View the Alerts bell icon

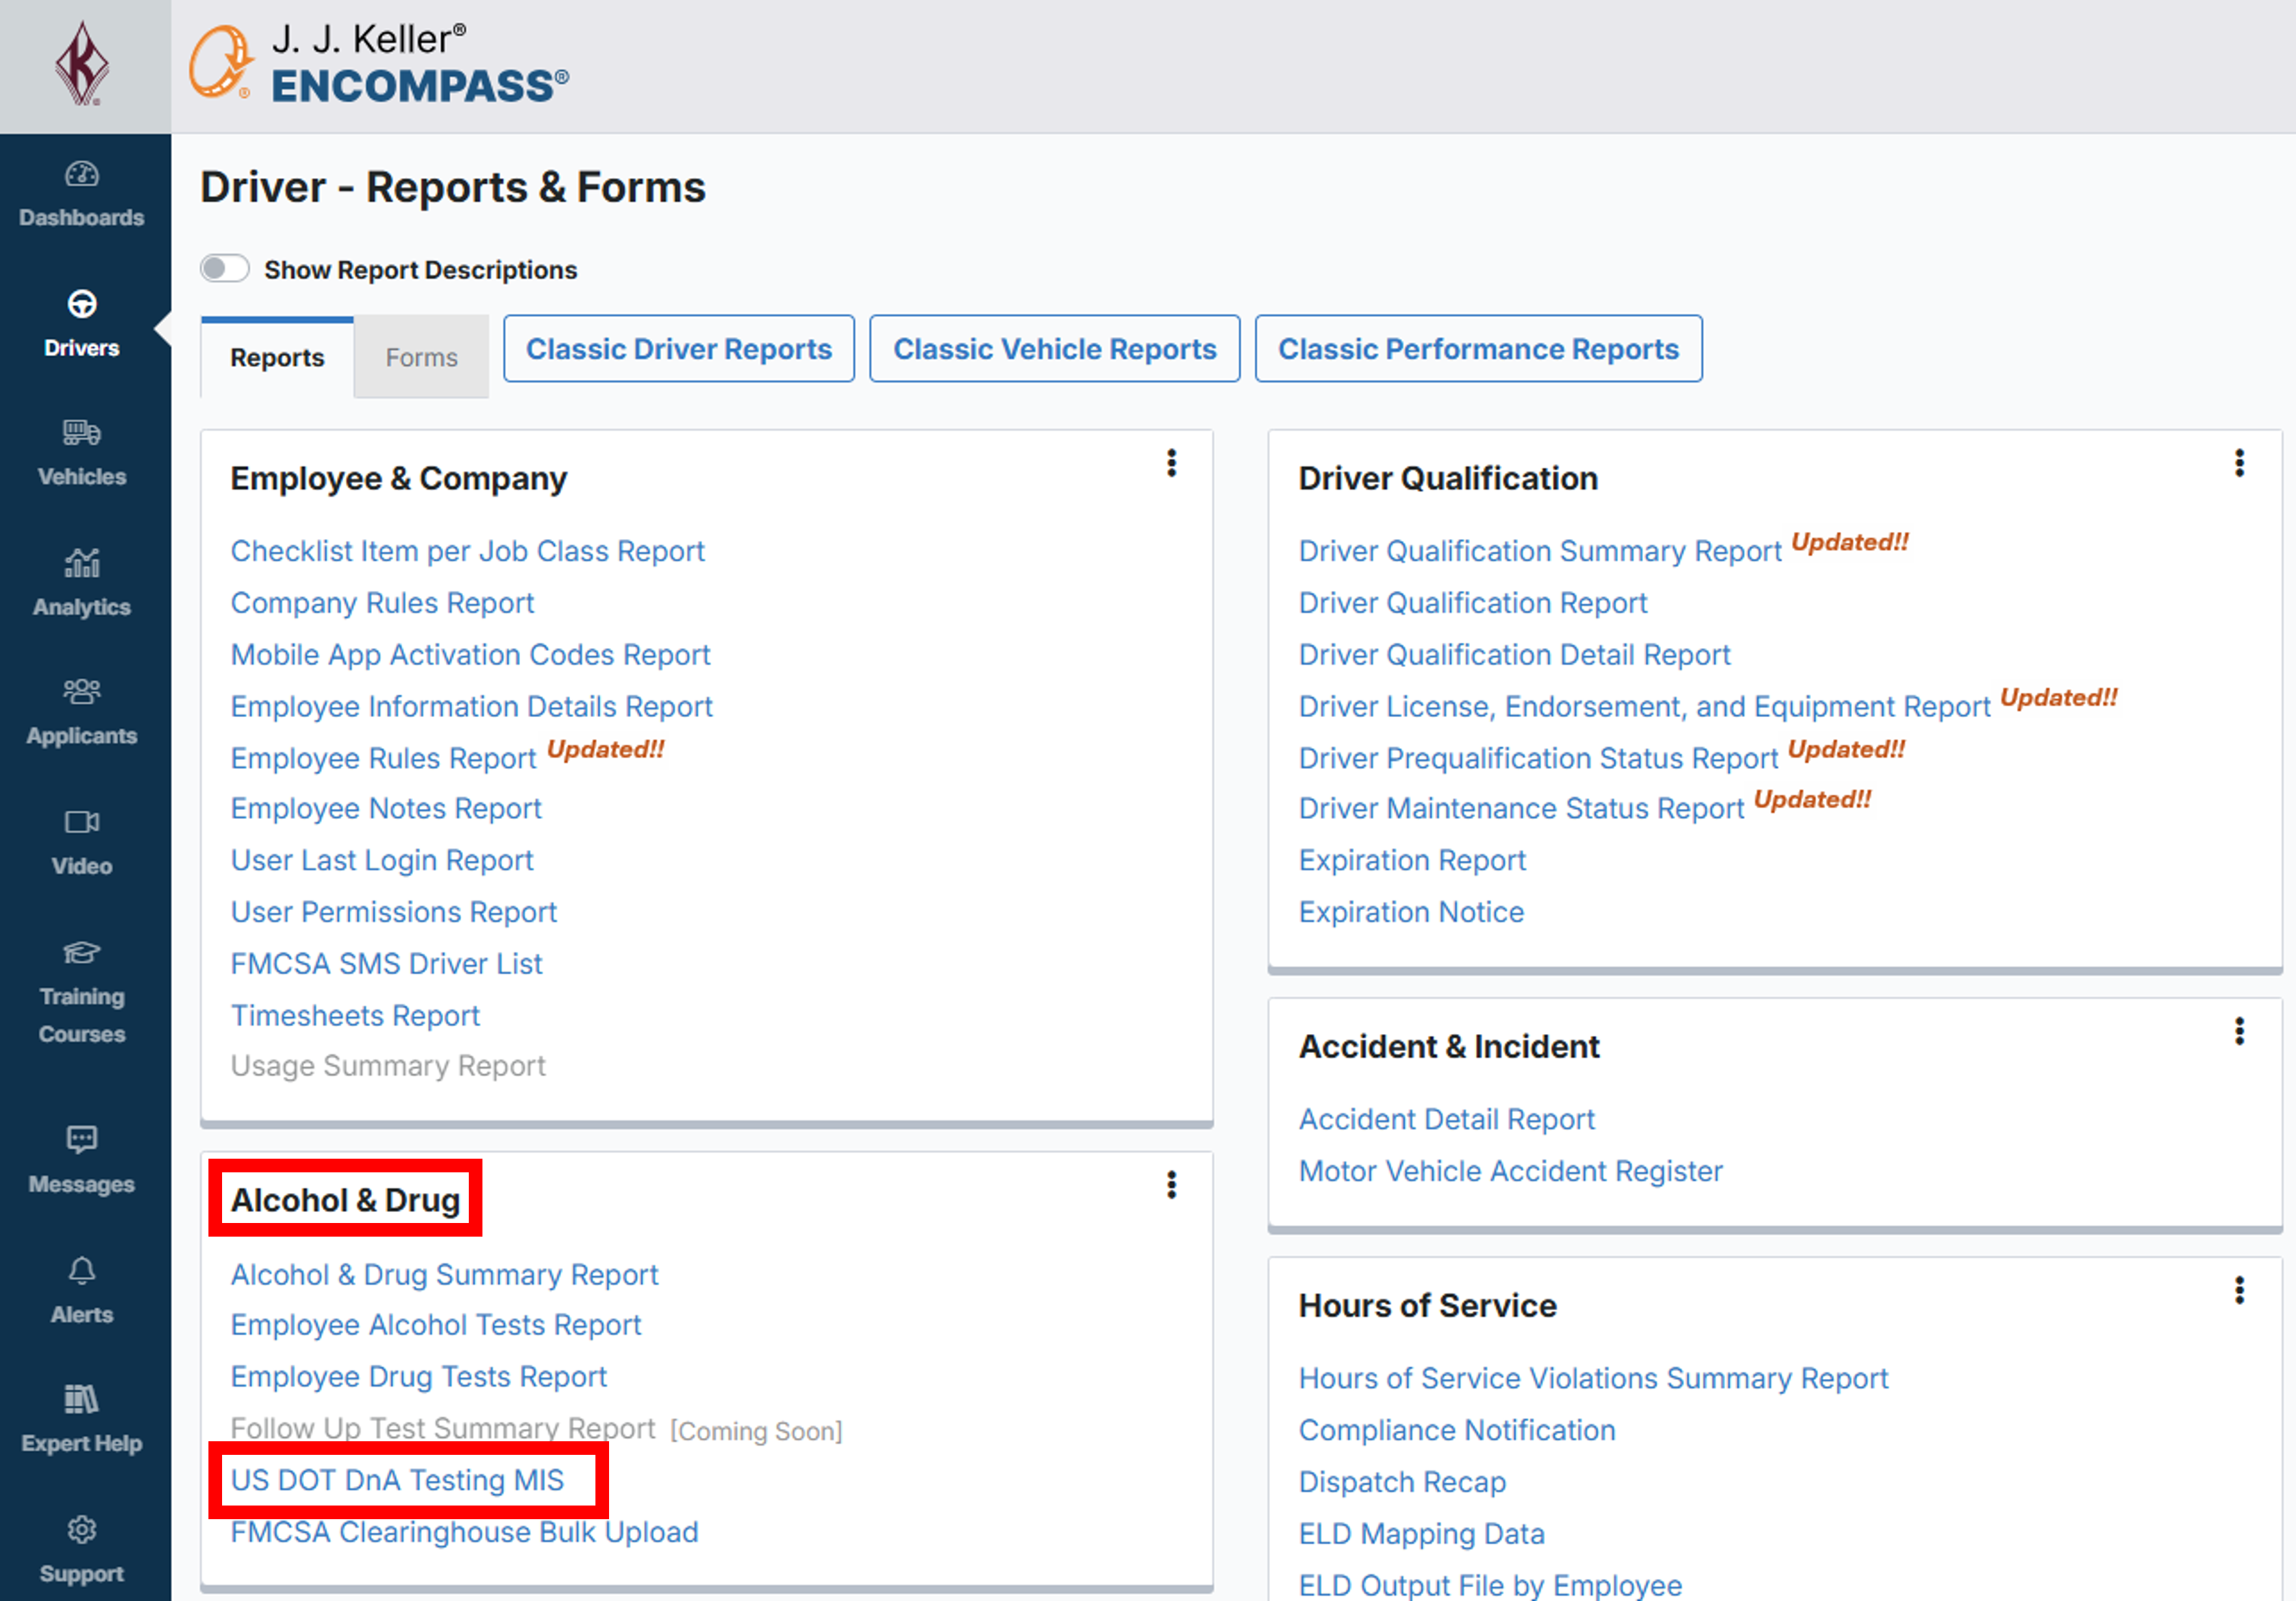point(82,1271)
